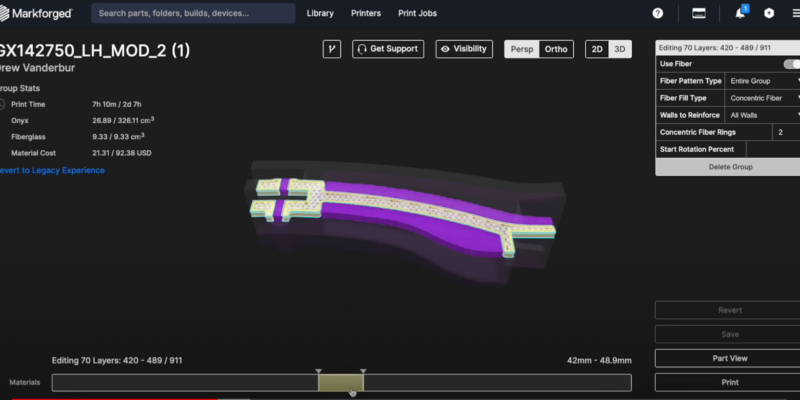Open Walls to Reinforce dropdown
Screen dimensions: 800x400
pyautogui.click(x=762, y=115)
